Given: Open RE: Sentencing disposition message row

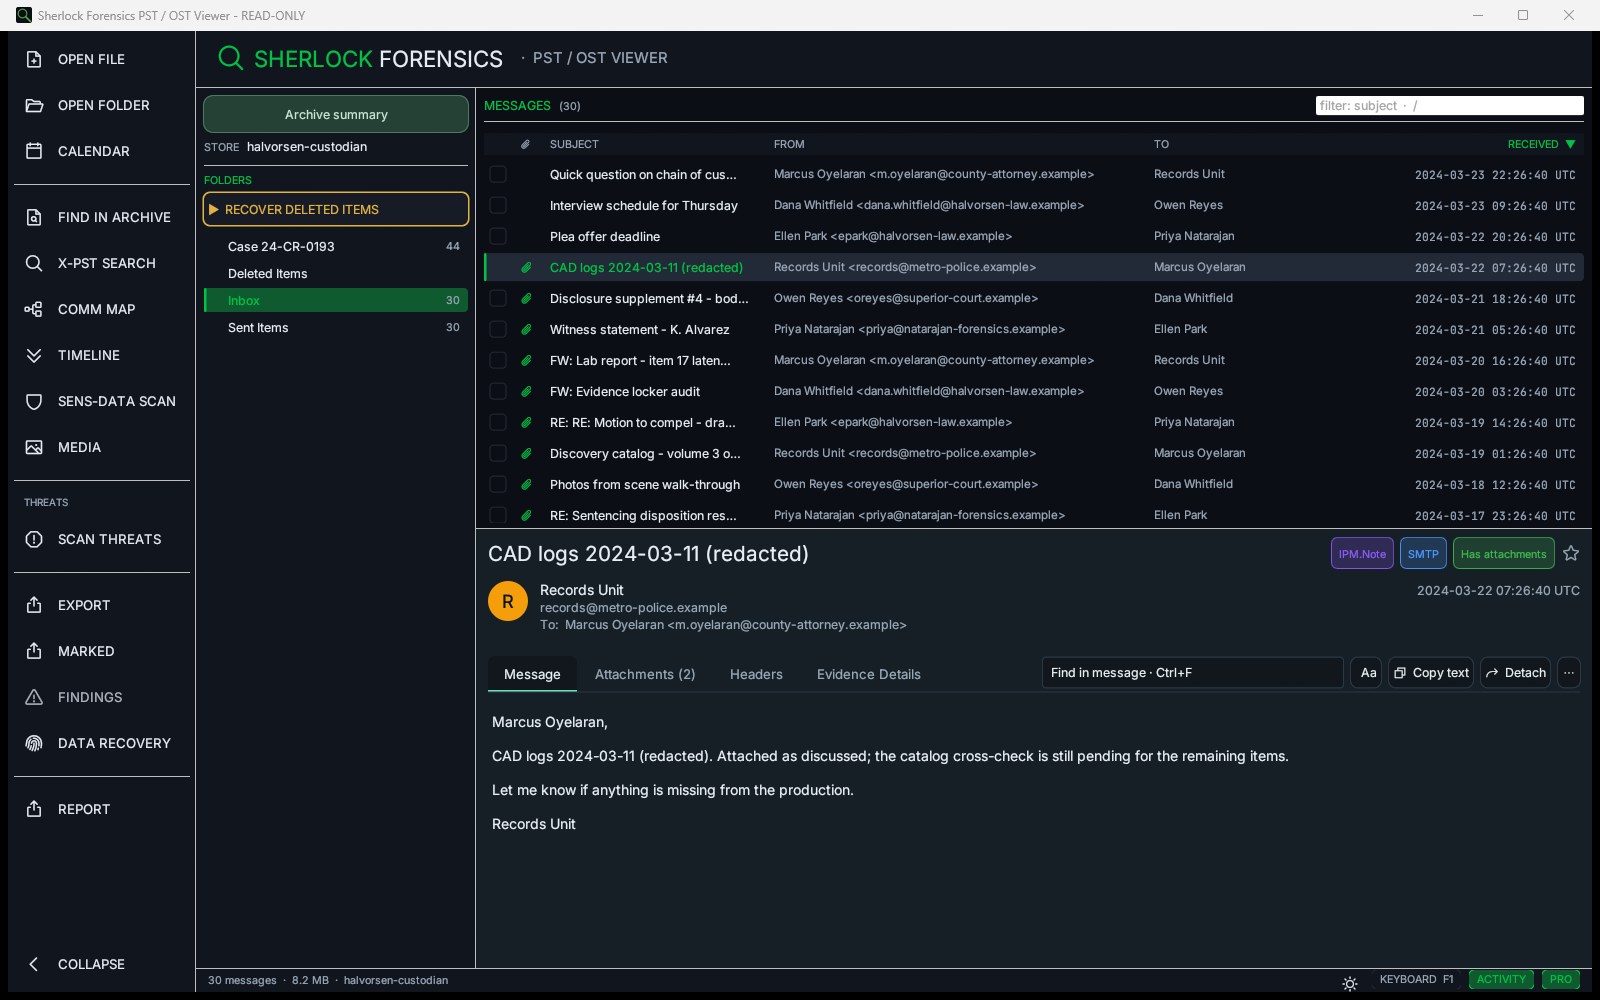Looking at the screenshot, I should 1034,515.
